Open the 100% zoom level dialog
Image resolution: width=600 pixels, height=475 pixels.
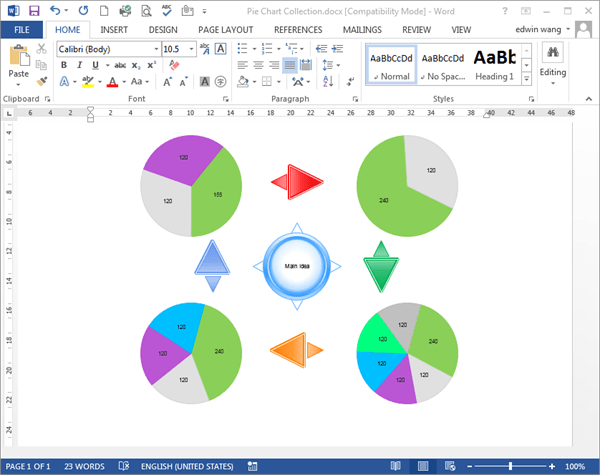point(575,466)
